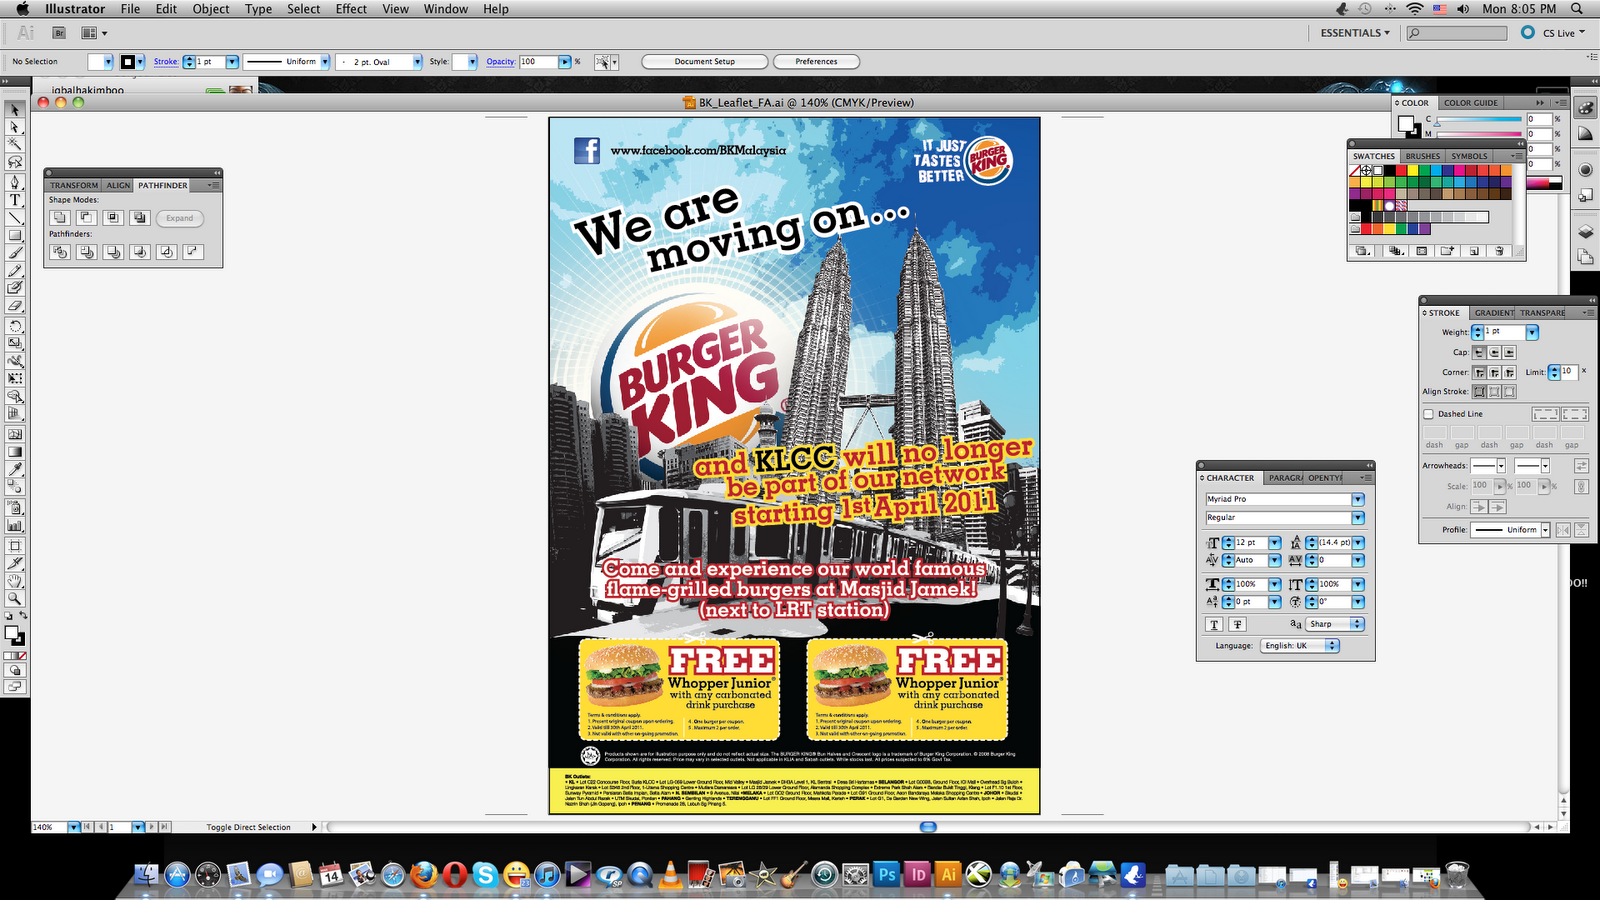The width and height of the screenshot is (1600, 900).
Task: Click the Opacity link in control bar
Action: 501,62
